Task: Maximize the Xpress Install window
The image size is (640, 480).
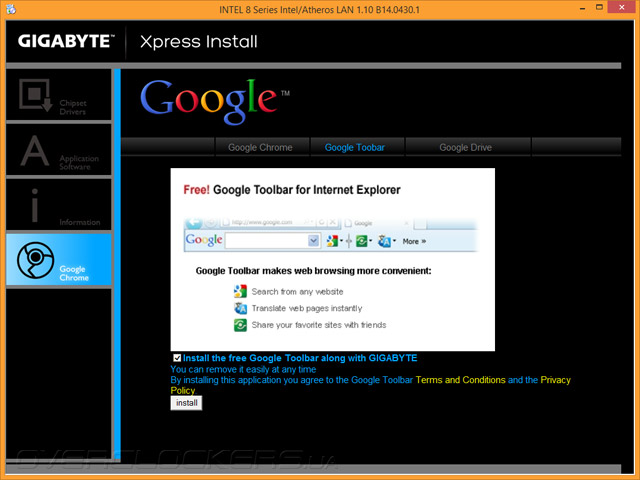Action: [599, 7]
